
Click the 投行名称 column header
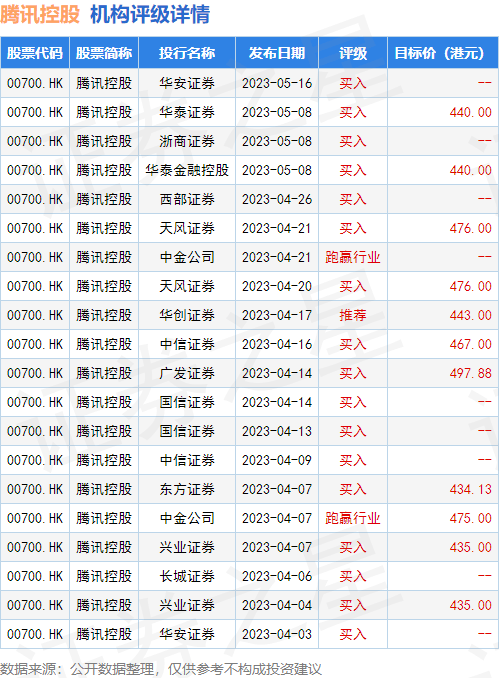[187, 53]
